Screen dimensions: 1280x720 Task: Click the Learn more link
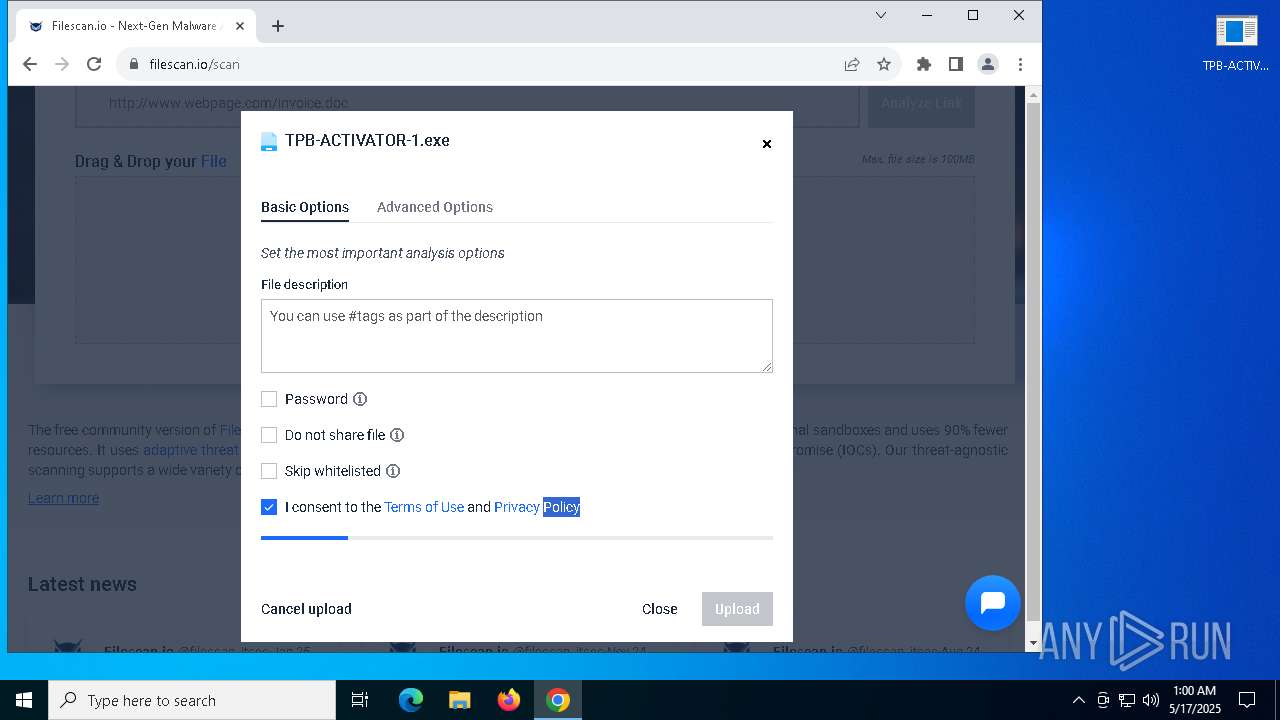point(63,498)
